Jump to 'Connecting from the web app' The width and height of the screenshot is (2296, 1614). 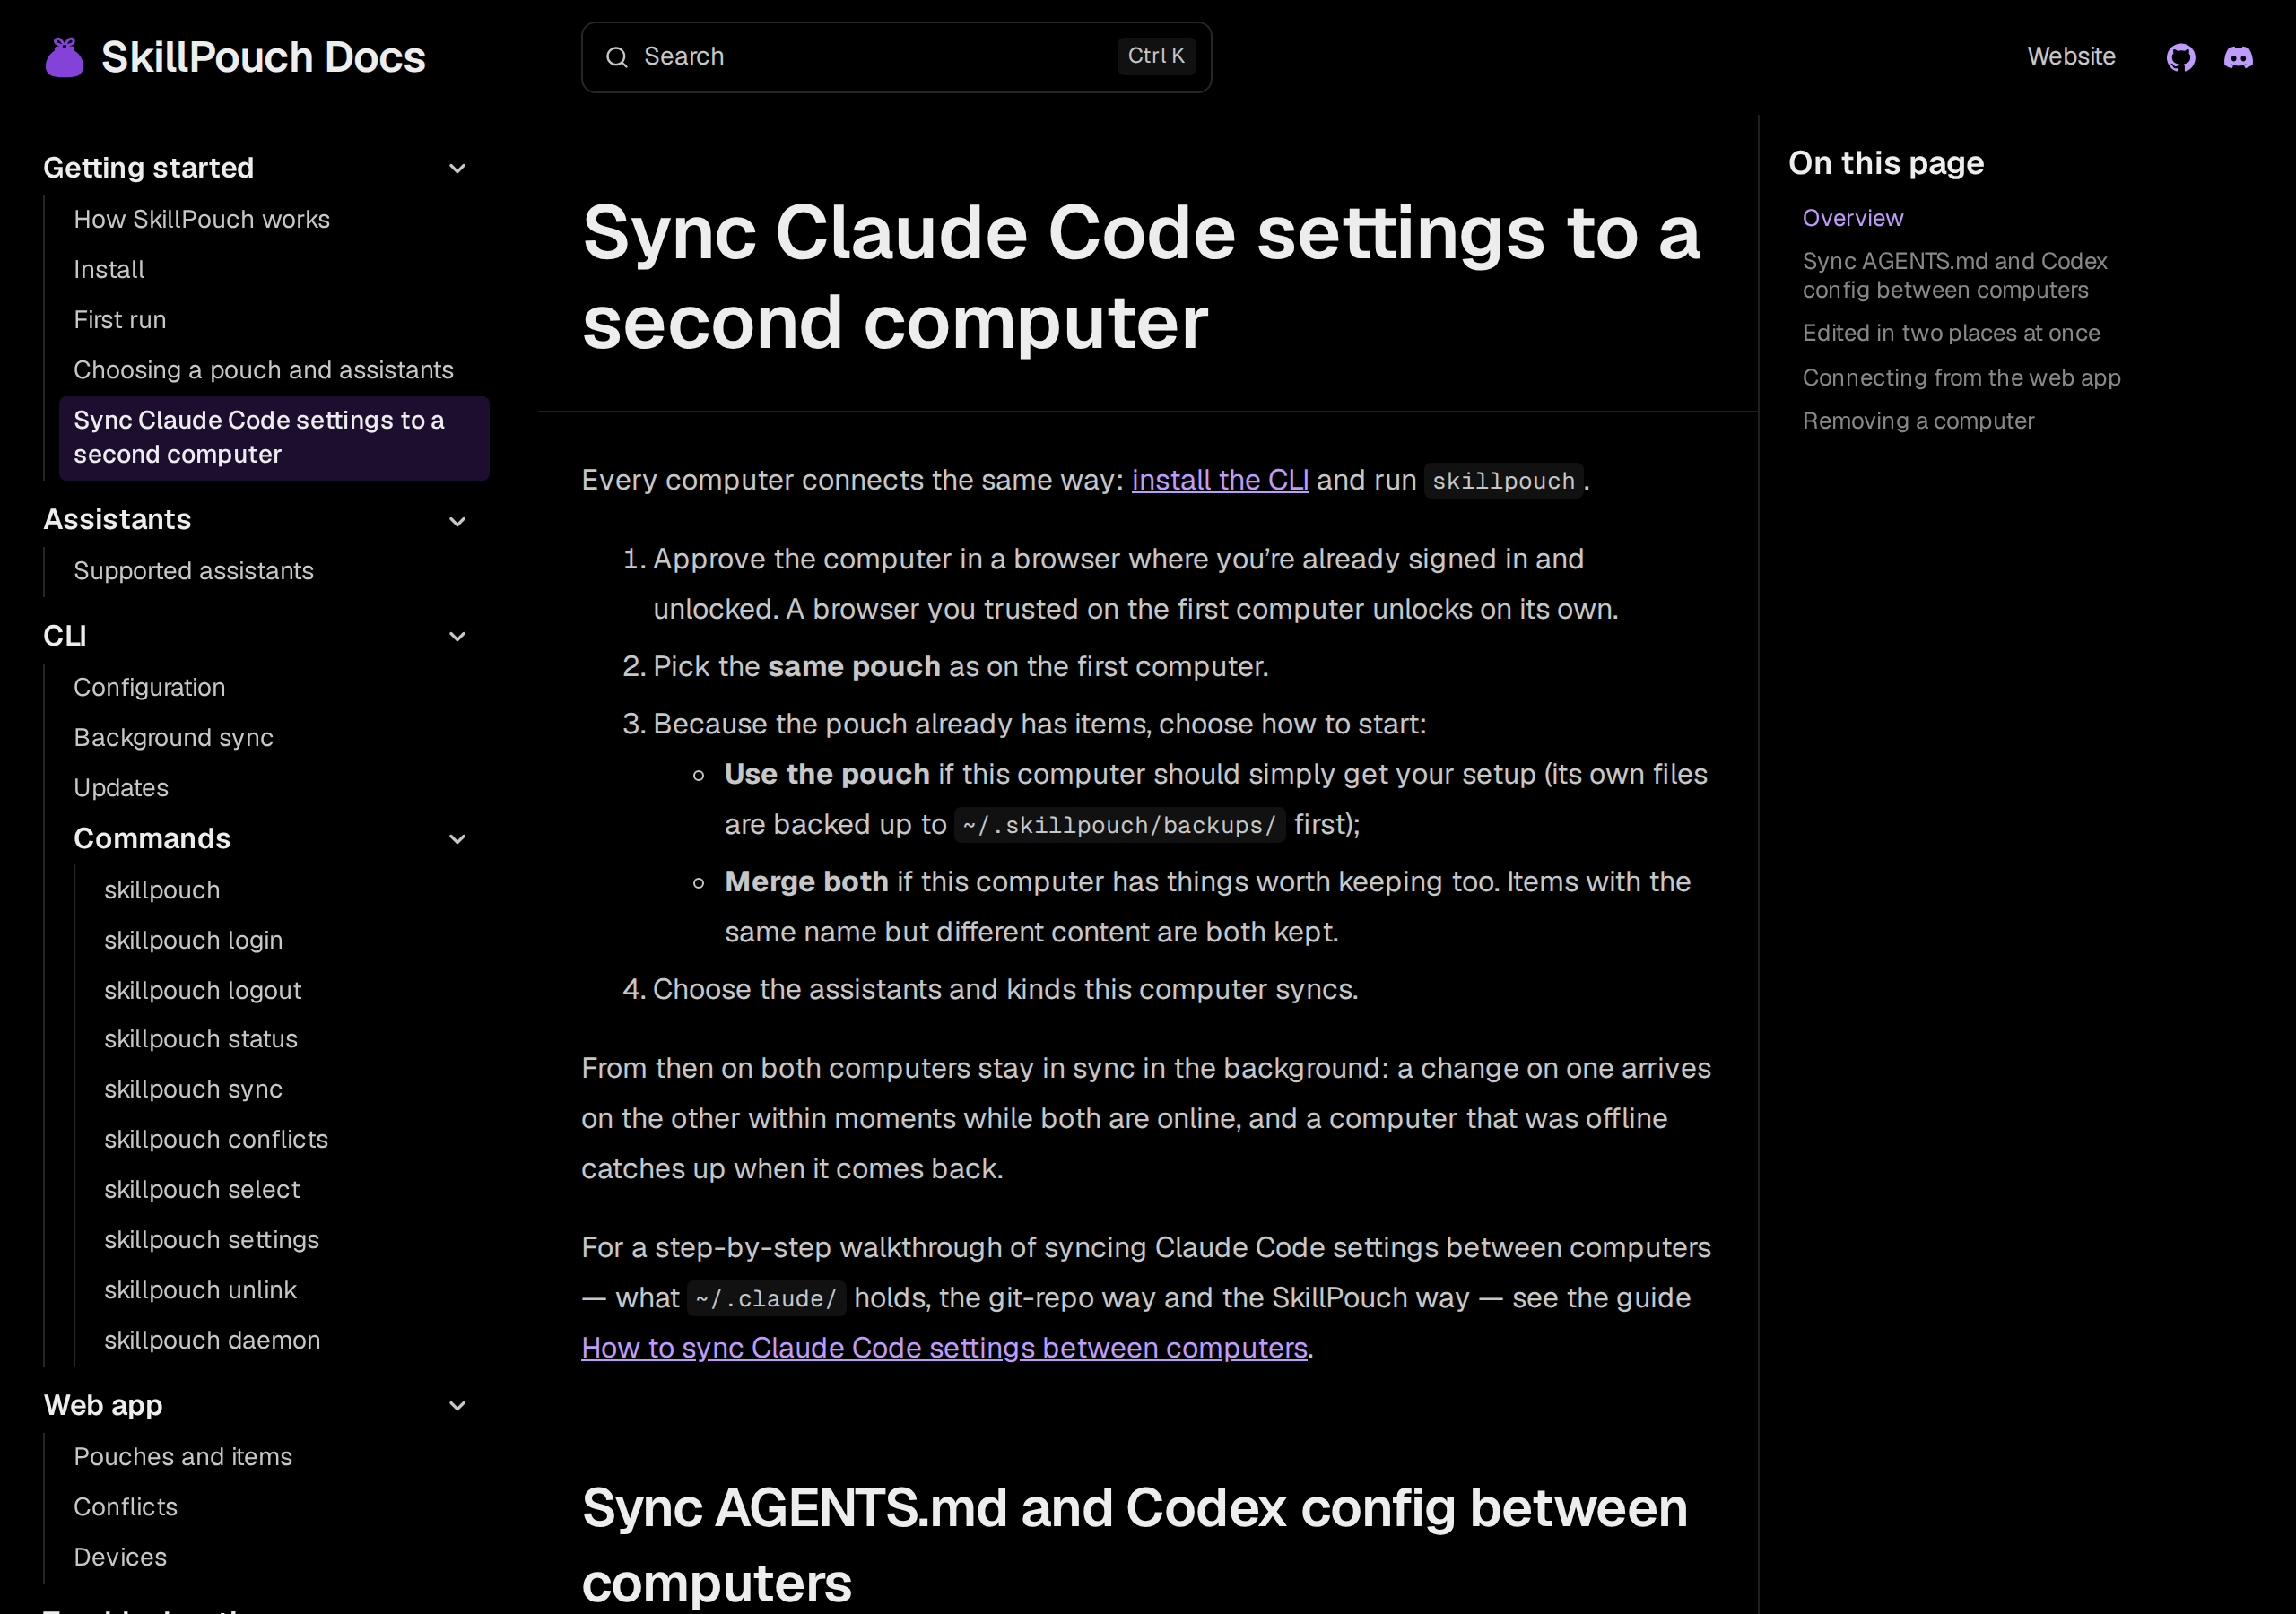point(1961,378)
